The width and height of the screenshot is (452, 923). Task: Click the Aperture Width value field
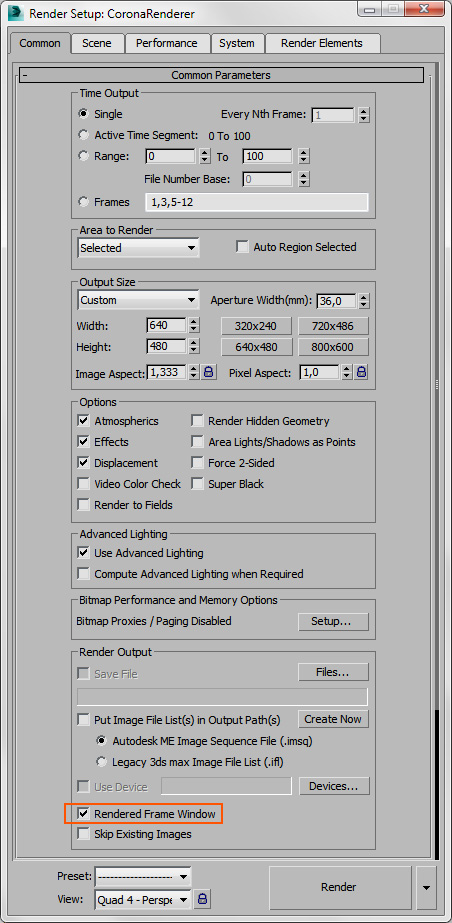click(x=337, y=301)
